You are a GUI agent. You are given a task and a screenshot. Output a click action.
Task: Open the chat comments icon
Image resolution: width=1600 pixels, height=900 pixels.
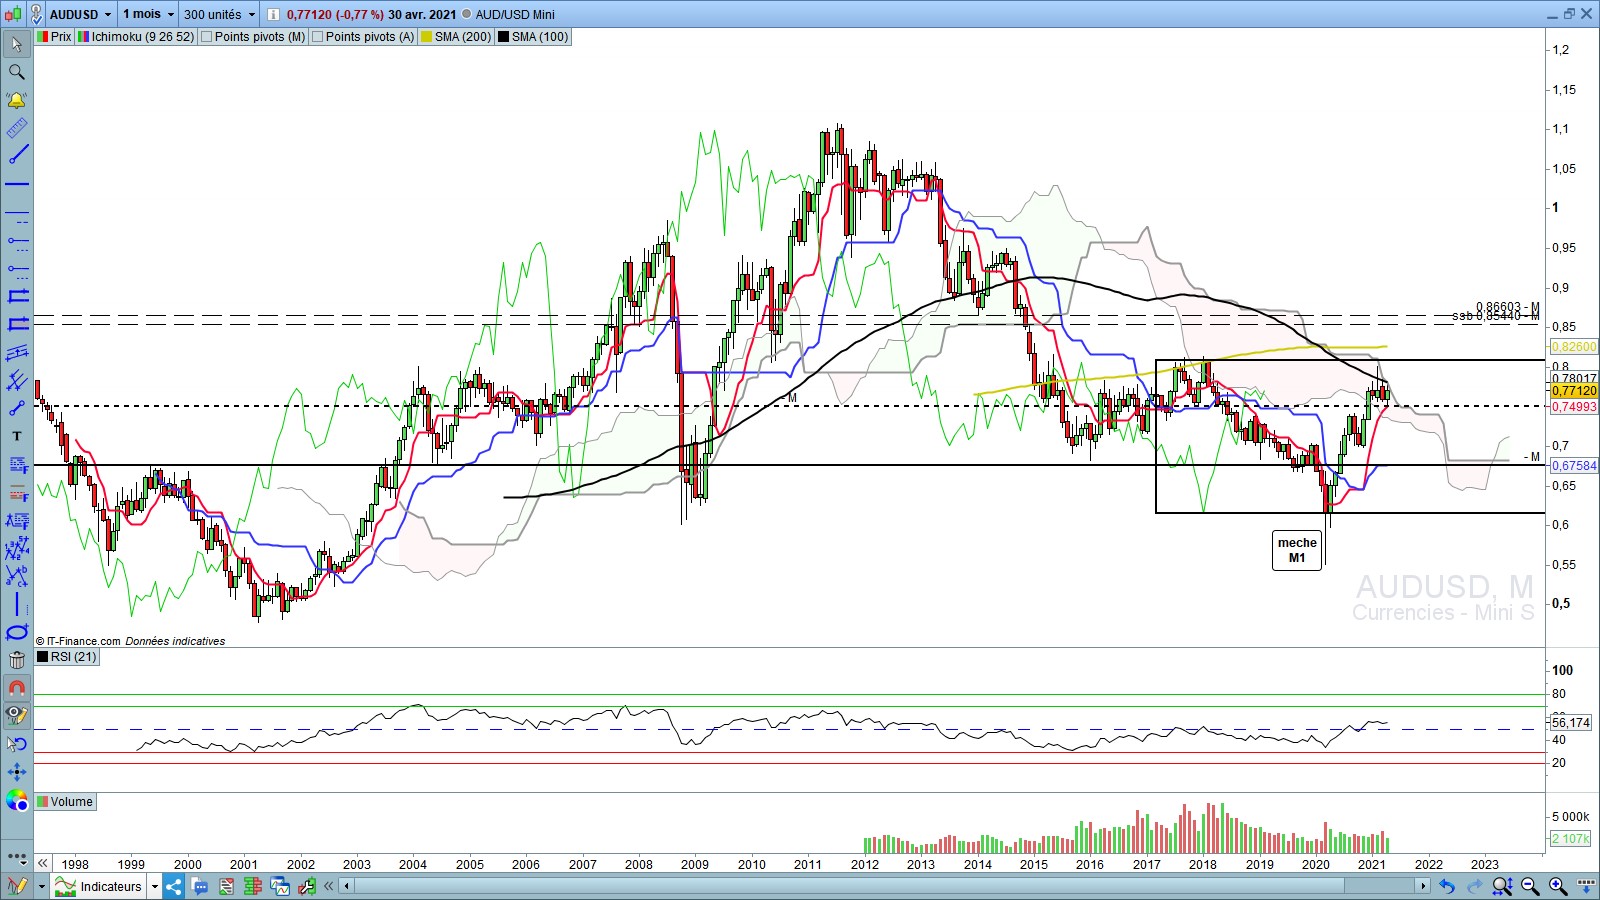200,886
